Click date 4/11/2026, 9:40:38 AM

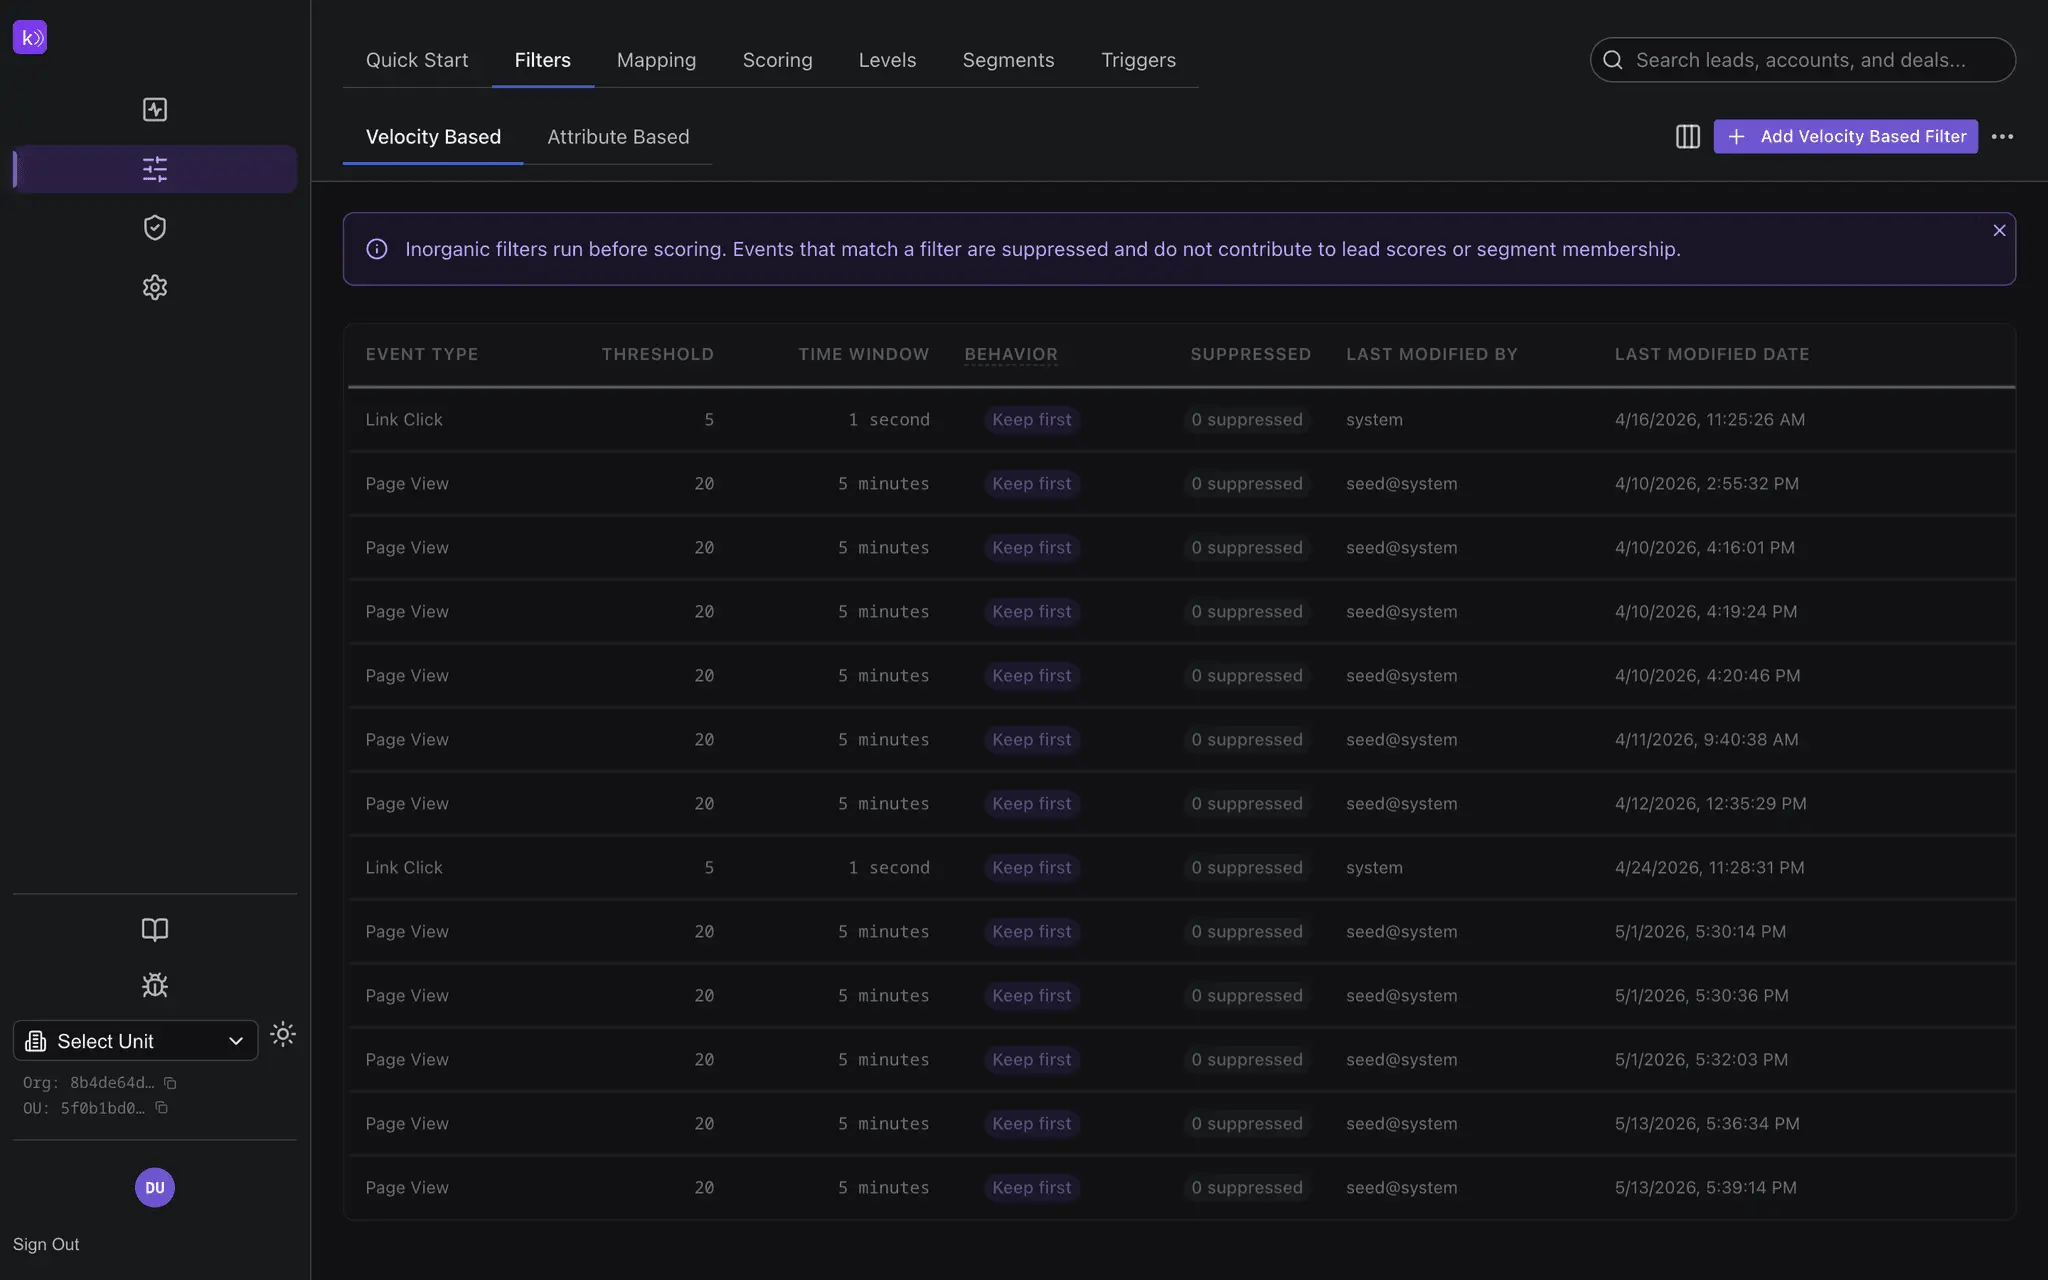1707,739
